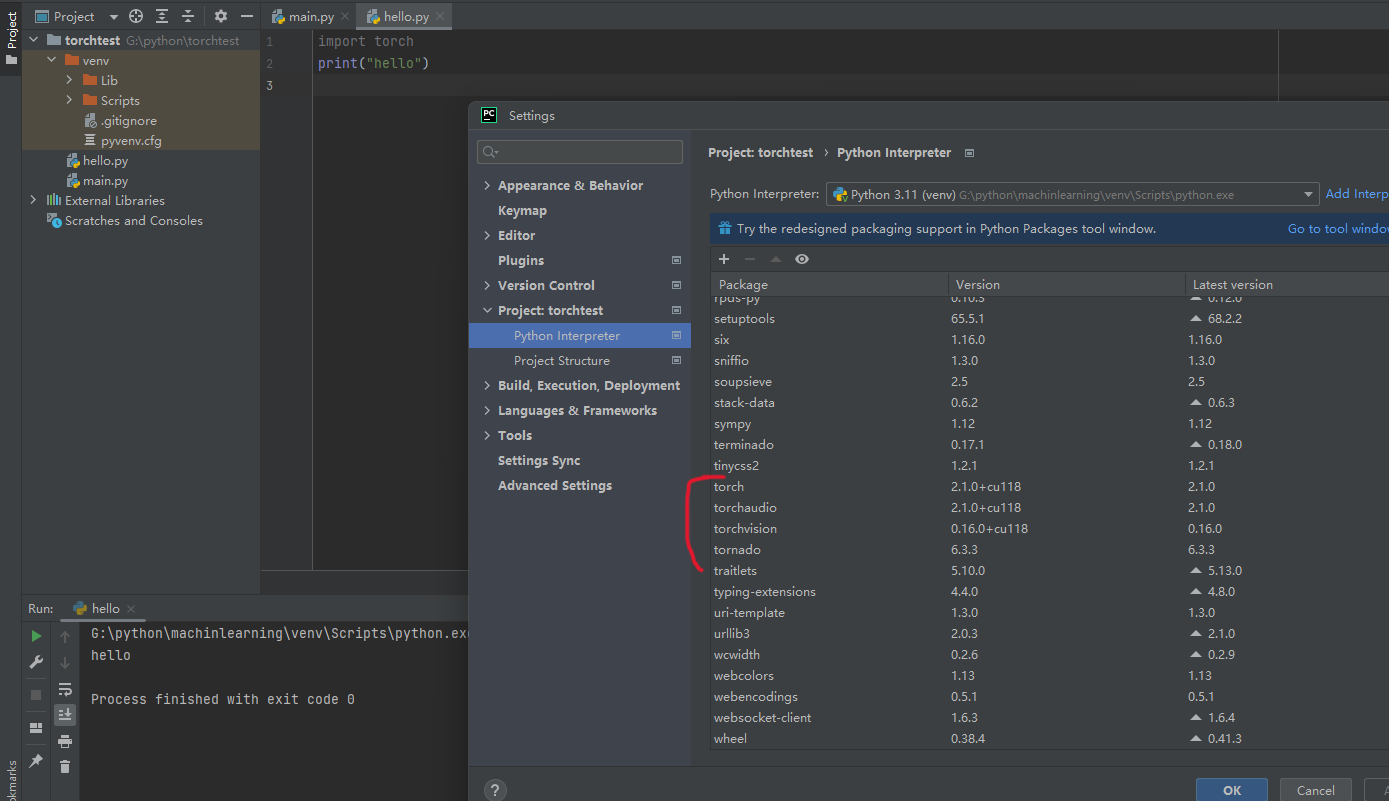Click the print icon in Run console
Viewport: 1389px width, 801px height.
(x=65, y=741)
